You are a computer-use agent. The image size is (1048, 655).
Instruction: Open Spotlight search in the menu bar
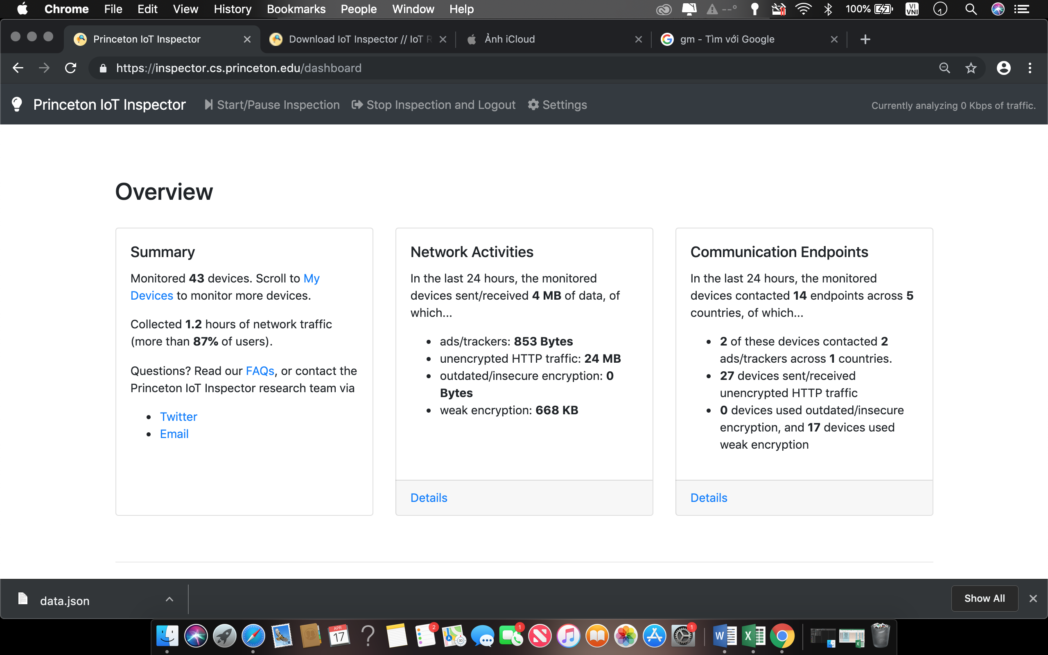point(970,9)
